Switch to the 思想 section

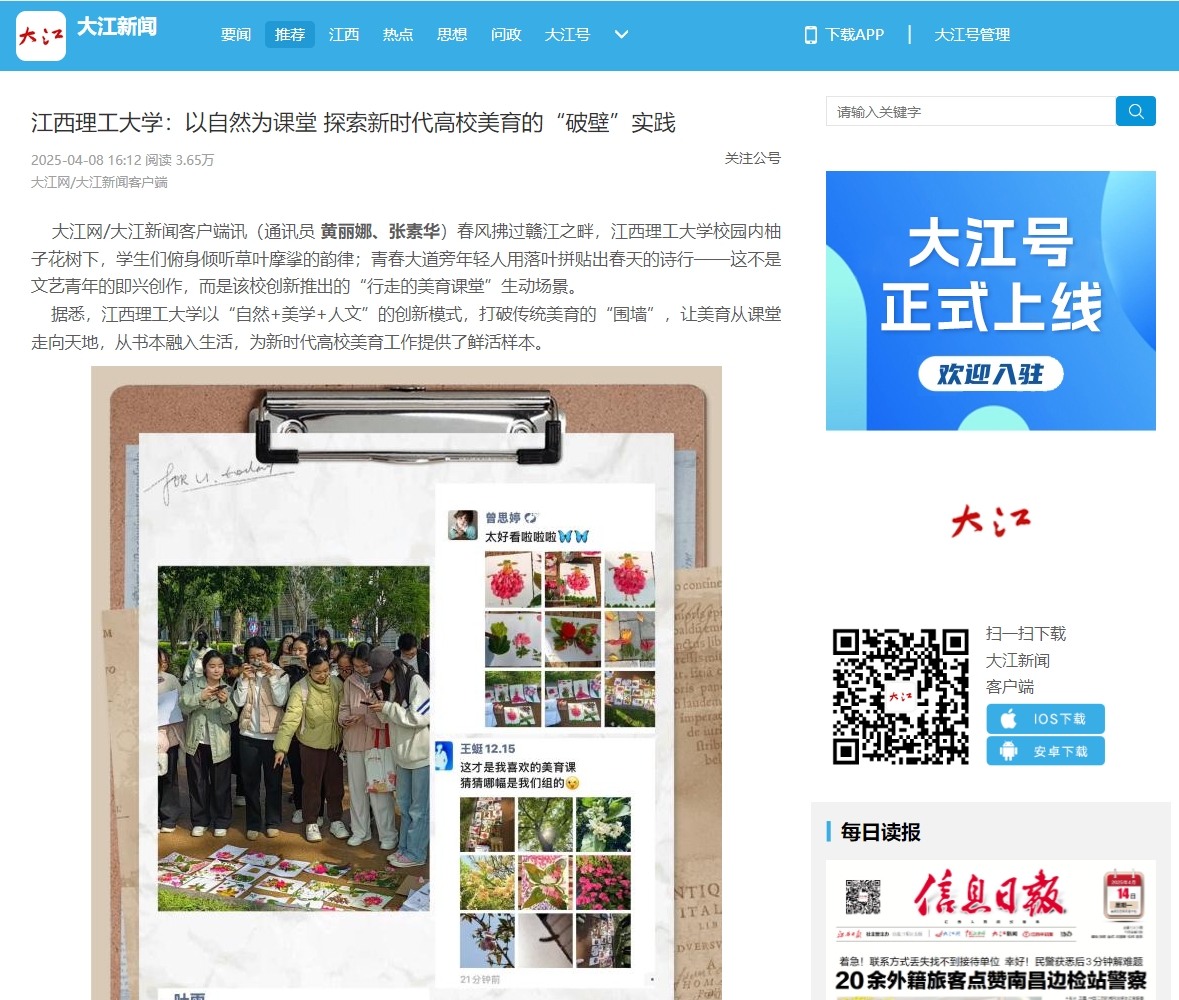(x=452, y=35)
